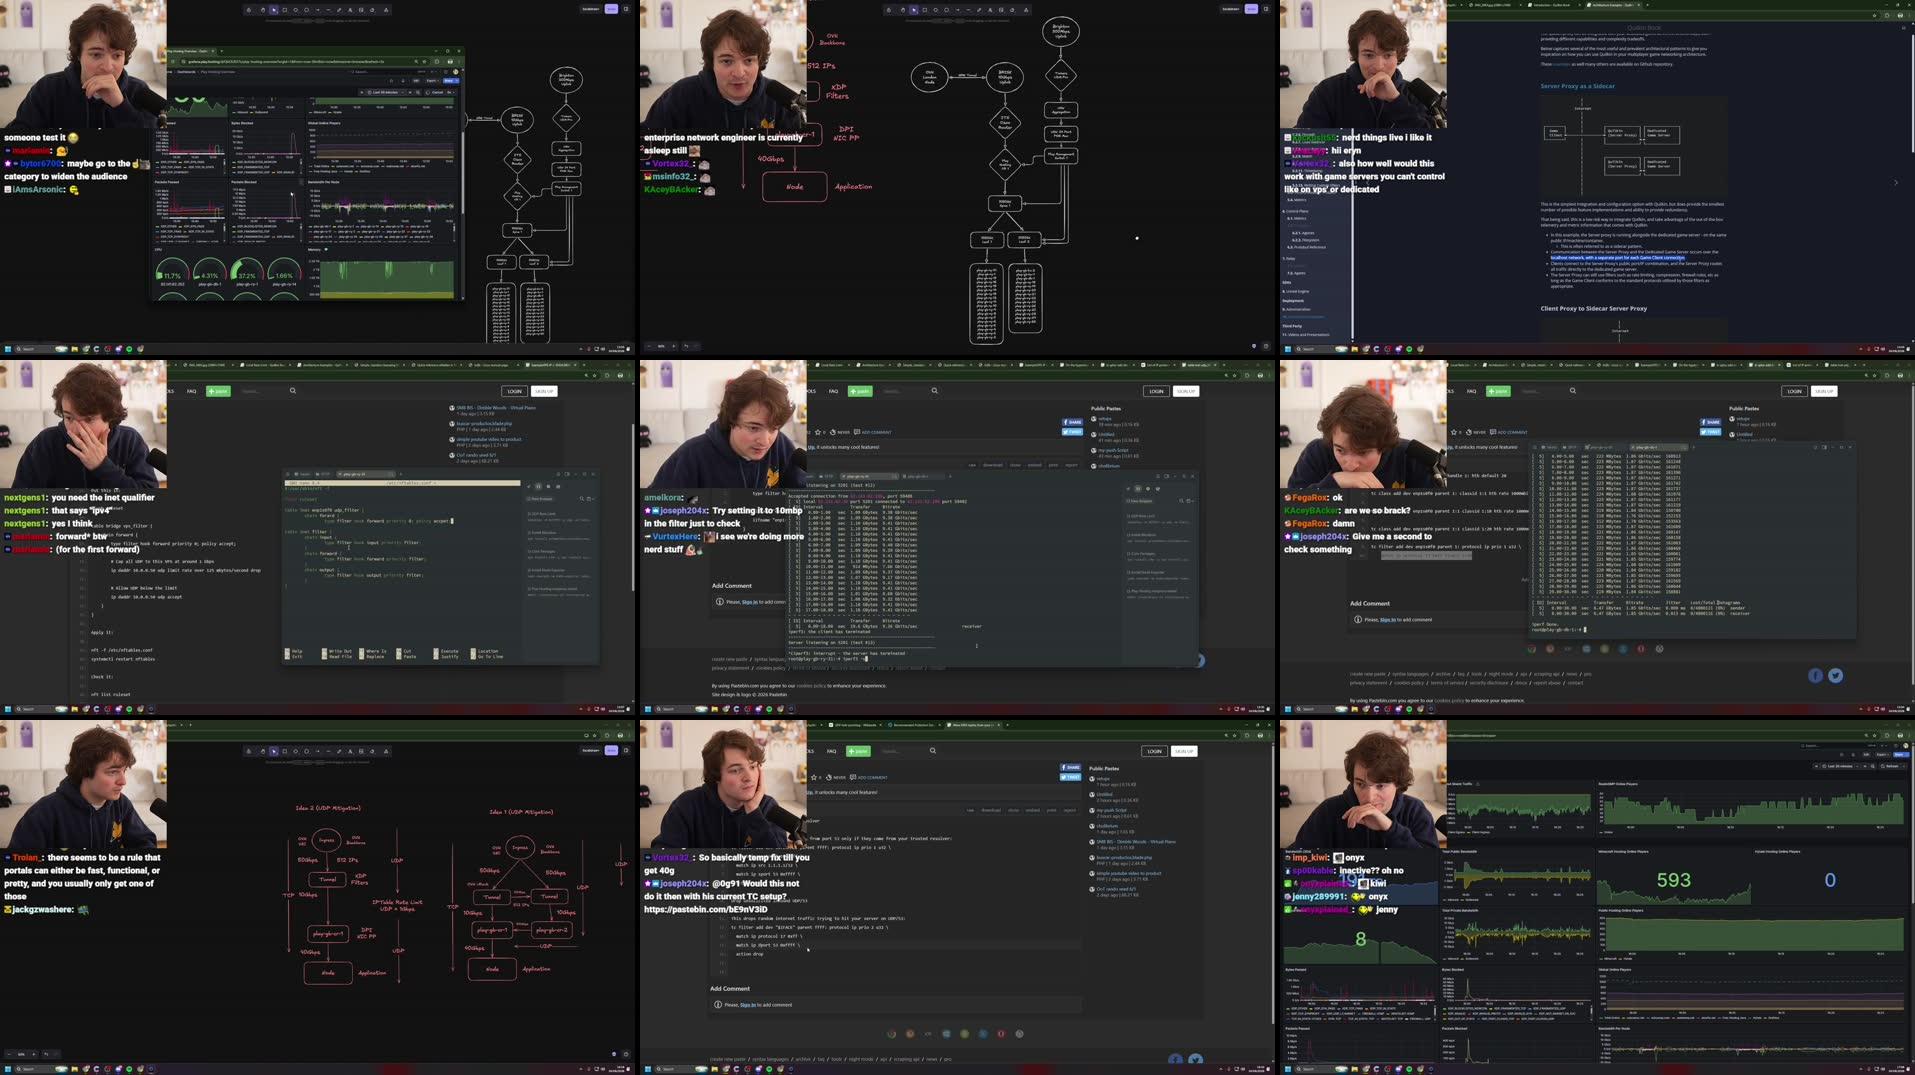Click the green 8 stat value panel
This screenshot has width=1915, height=1075.
1360,939
